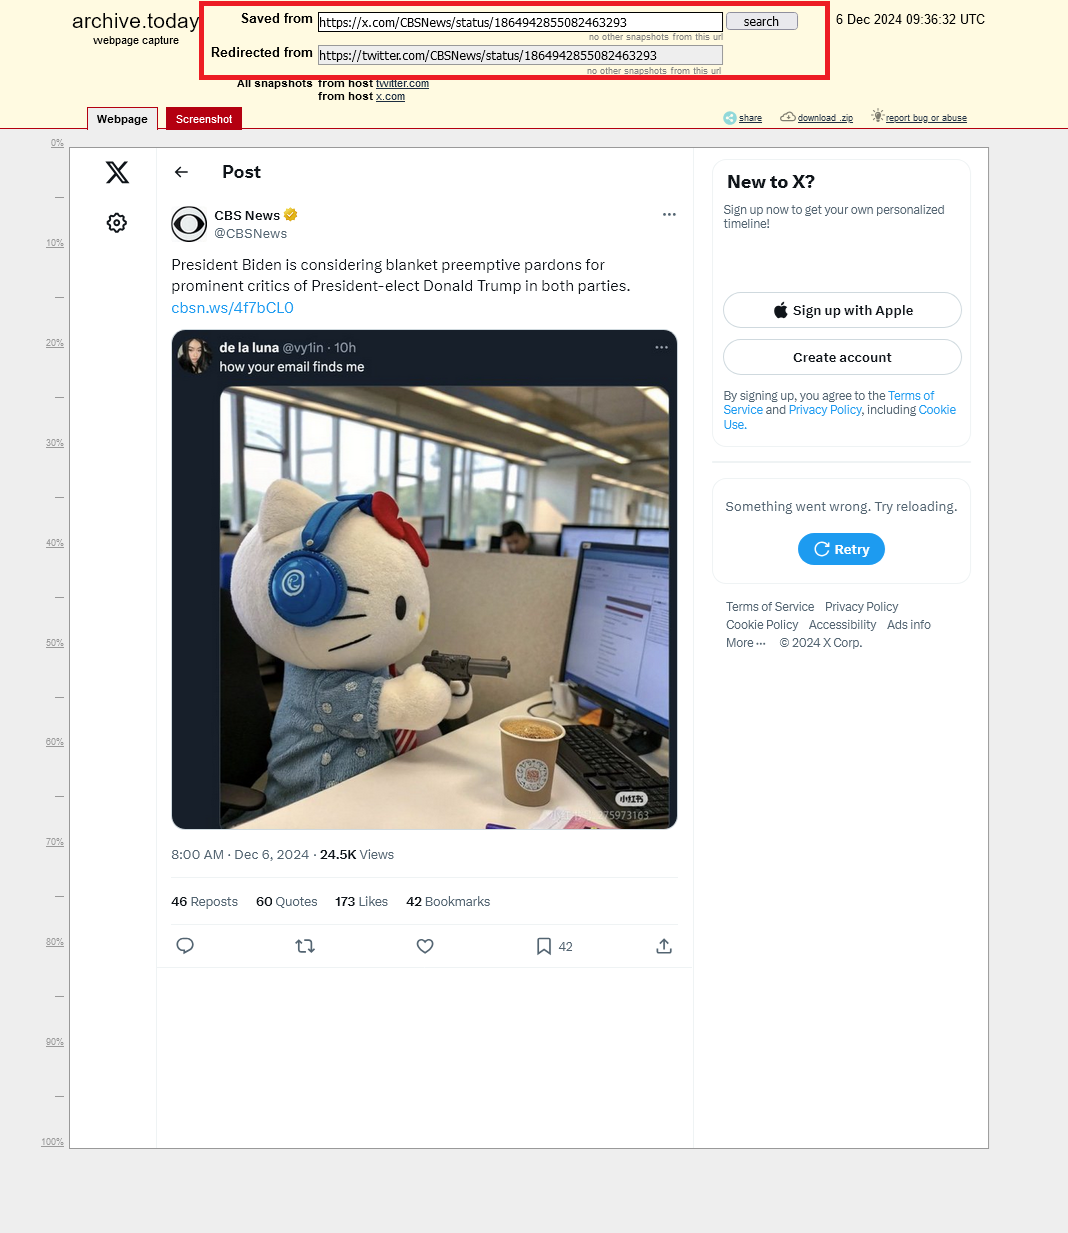Open the cbsn.ws/4f7bCLO link

tap(232, 308)
